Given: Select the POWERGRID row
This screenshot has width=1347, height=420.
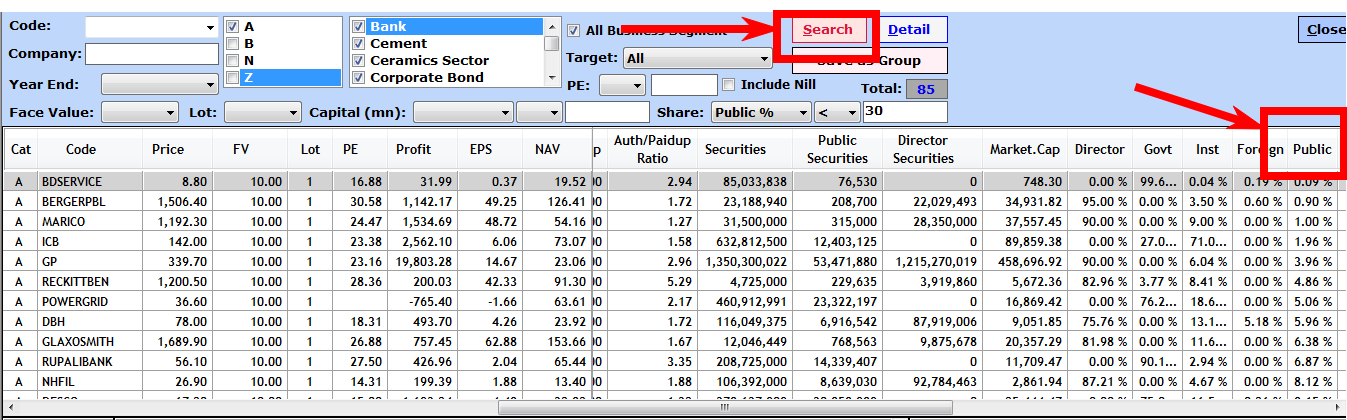Looking at the screenshot, I should click(671, 301).
